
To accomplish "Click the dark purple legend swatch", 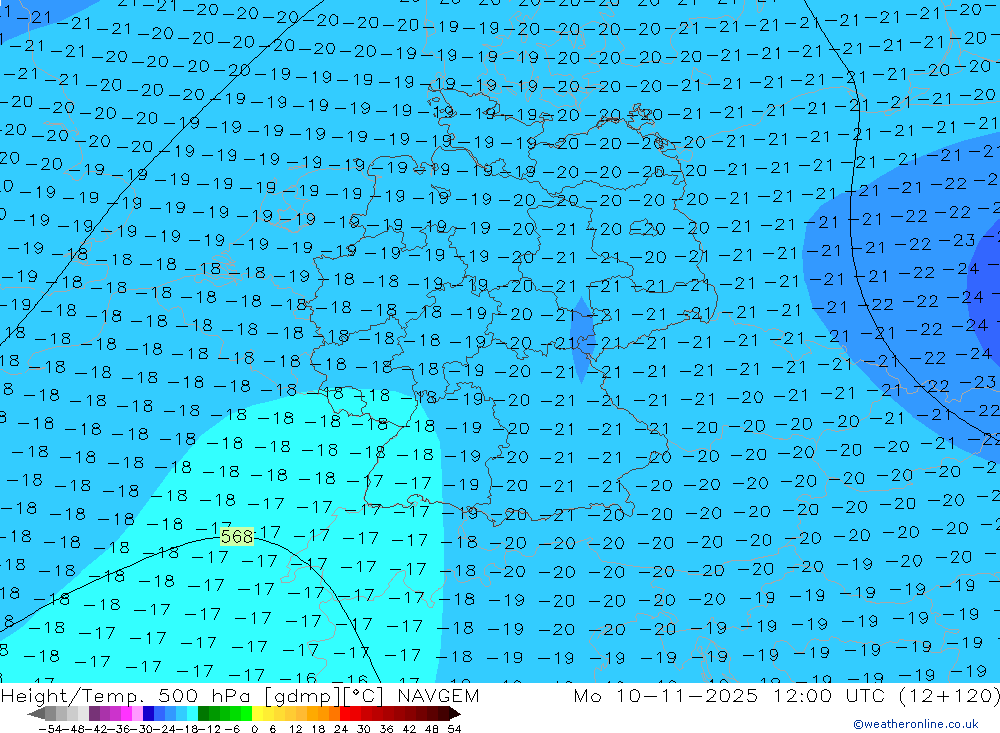I will 94,713.
